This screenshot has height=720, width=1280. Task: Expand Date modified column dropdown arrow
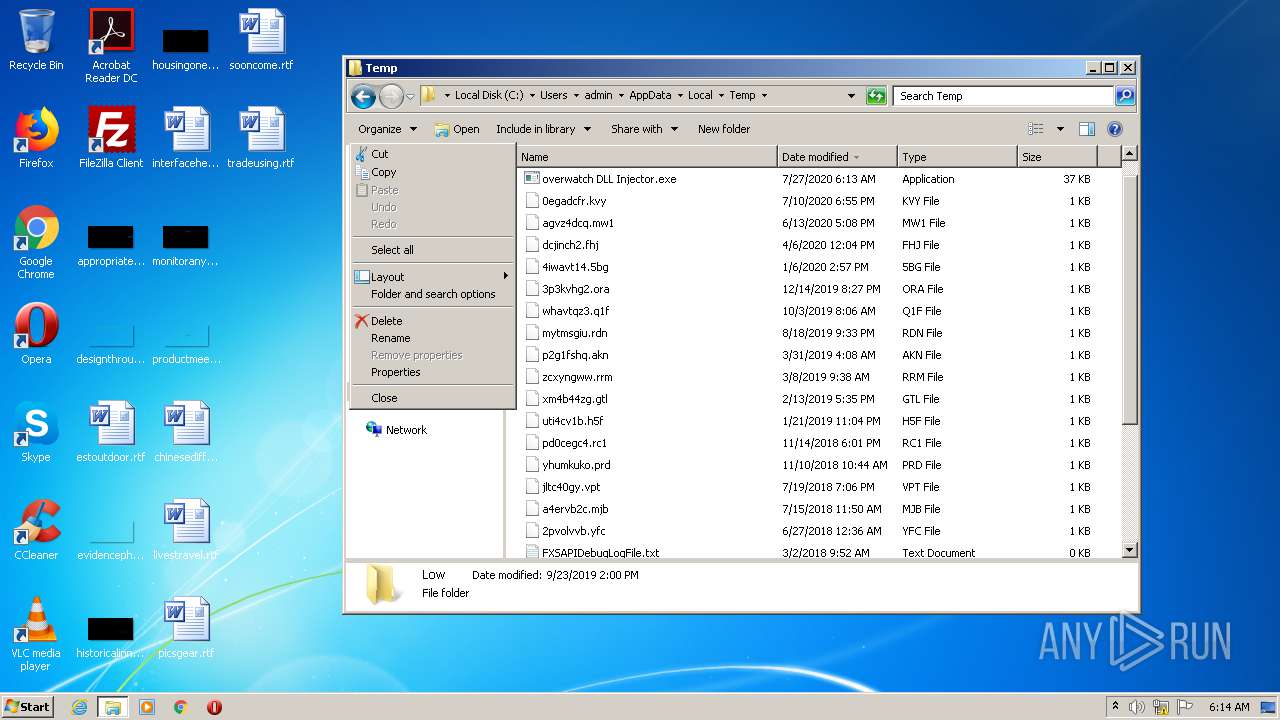(x=857, y=157)
